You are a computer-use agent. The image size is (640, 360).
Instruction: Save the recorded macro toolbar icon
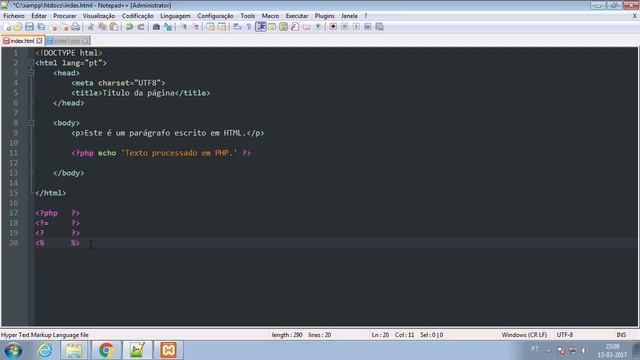coord(380,27)
